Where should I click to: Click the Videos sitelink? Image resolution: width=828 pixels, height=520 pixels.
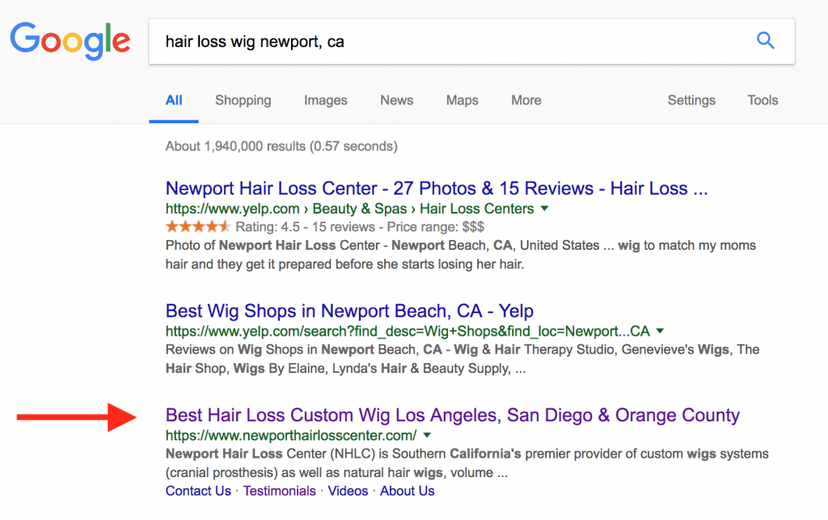pos(348,491)
